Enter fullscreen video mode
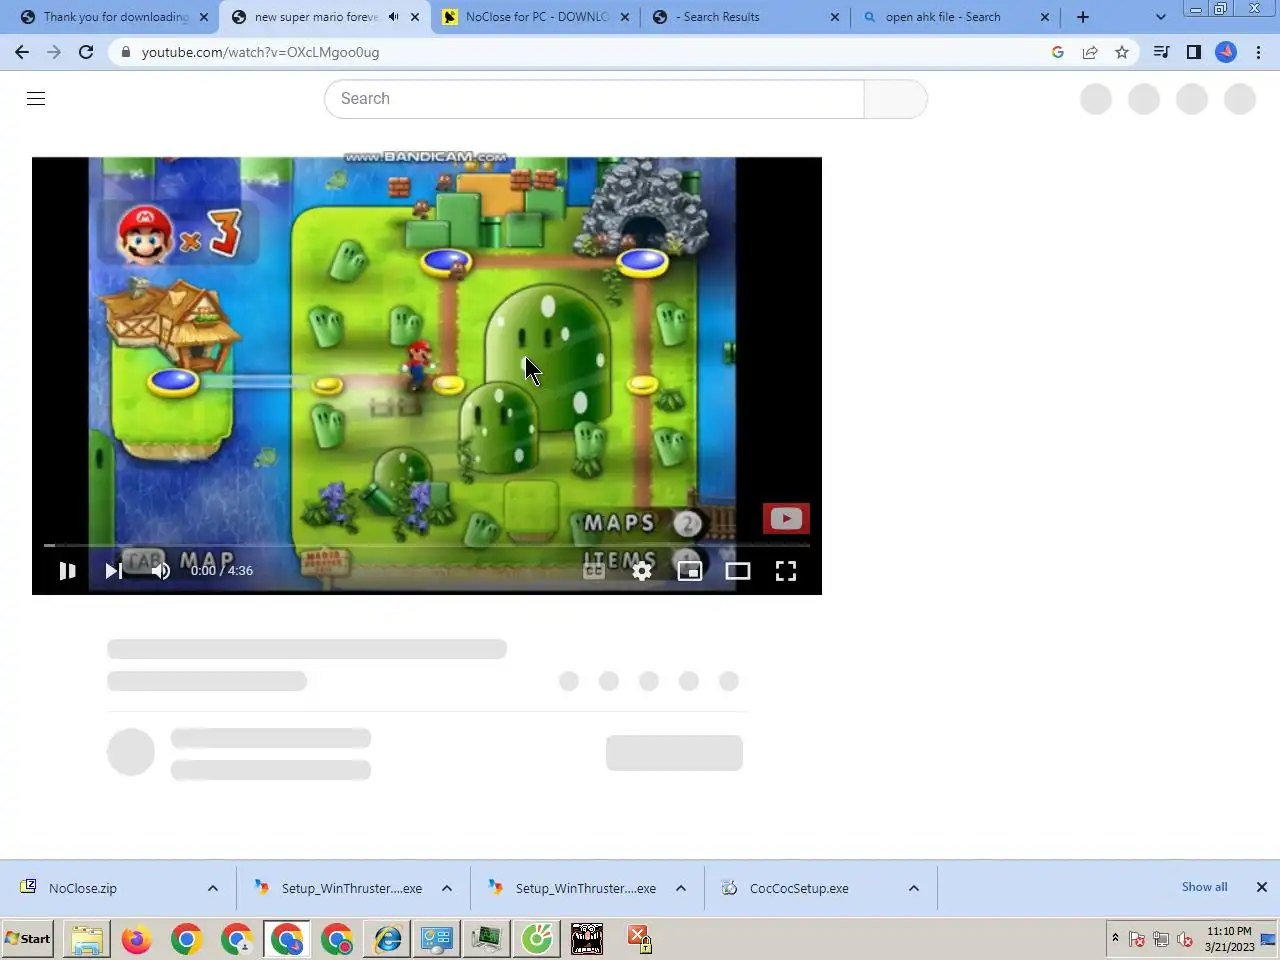The width and height of the screenshot is (1280, 960). [786, 571]
